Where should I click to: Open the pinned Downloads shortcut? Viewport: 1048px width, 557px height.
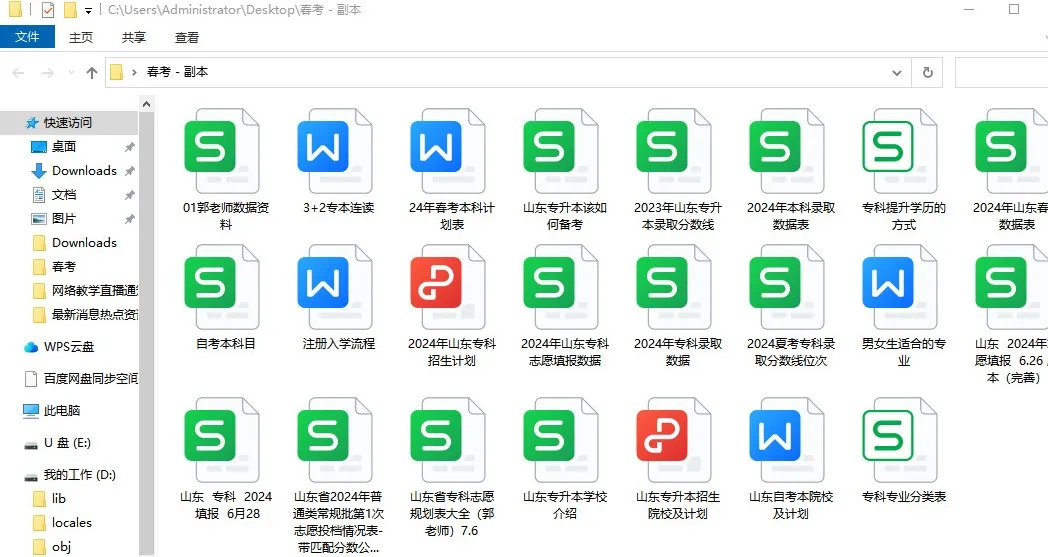click(84, 171)
